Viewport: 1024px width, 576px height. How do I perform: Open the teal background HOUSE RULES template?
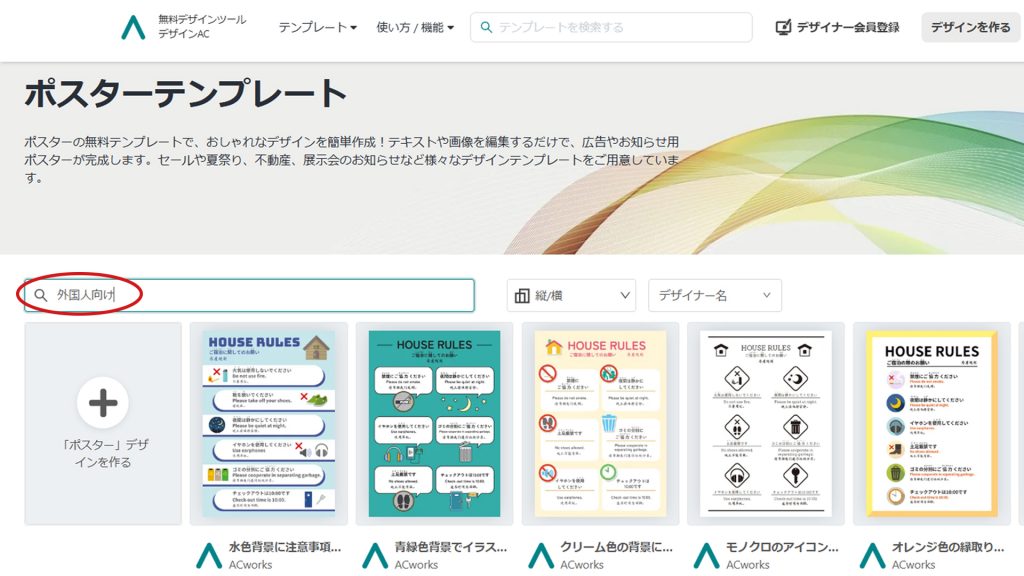pos(434,424)
